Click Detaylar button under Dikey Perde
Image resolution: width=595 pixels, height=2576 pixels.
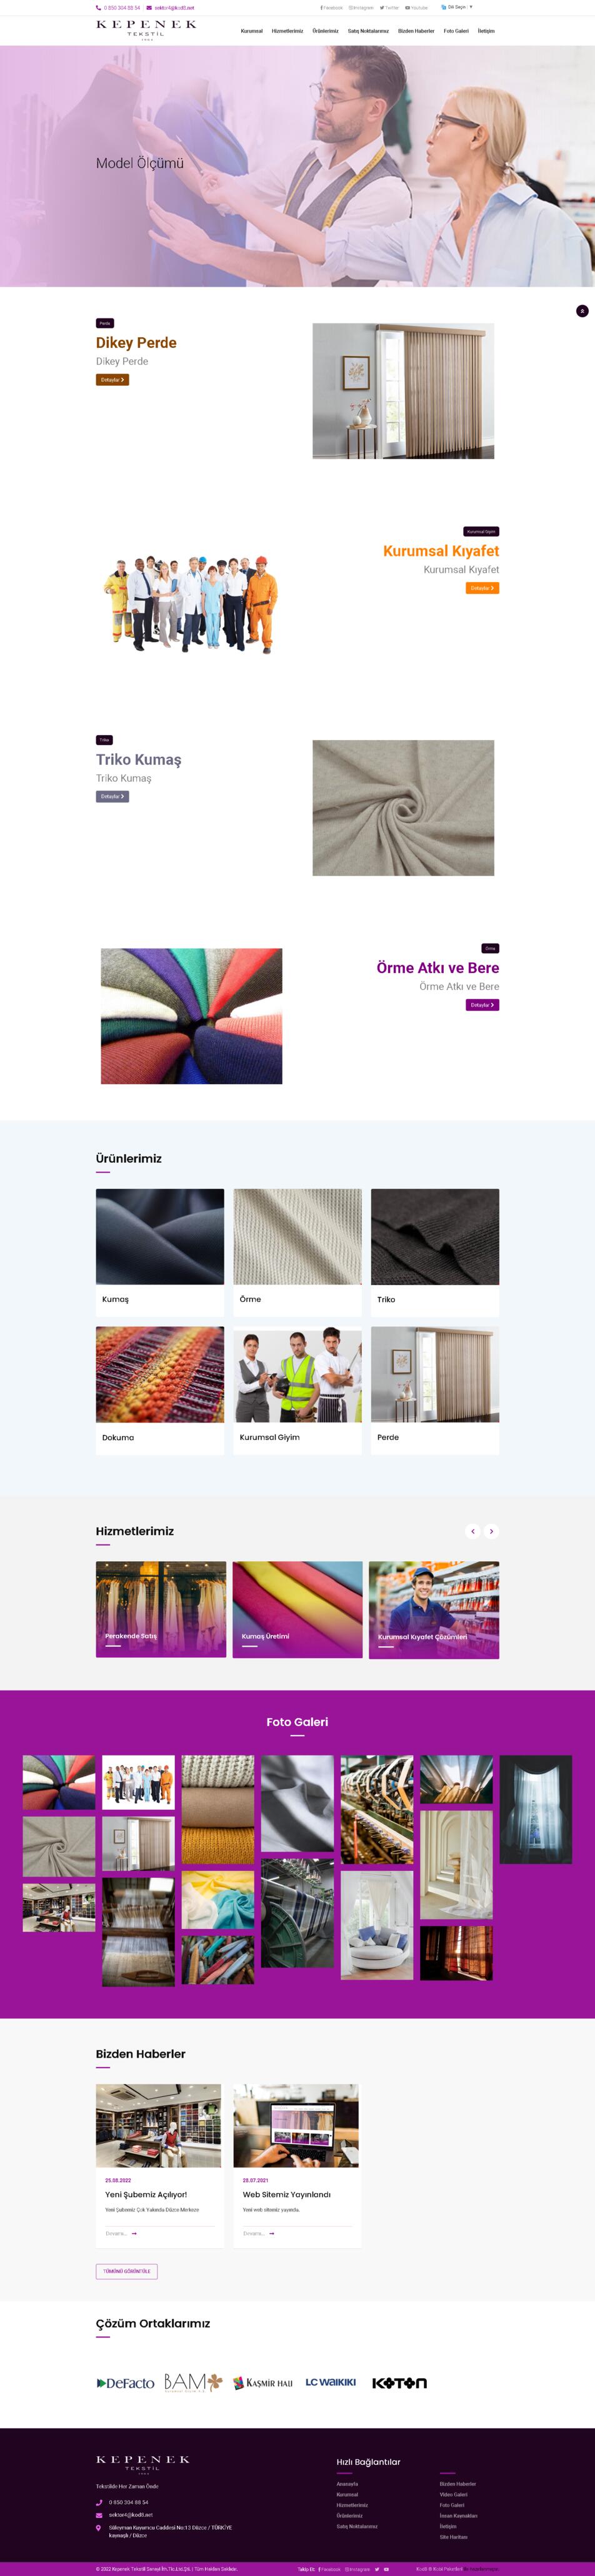pos(112,380)
